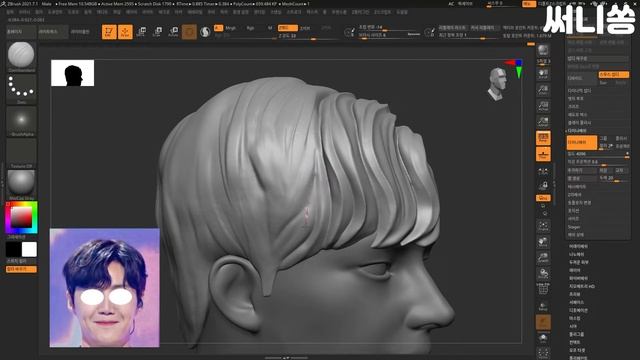The image size is (640, 360).
Task: Adjust the Sub Projection 0.6 slider
Action: pyautogui.click(x=598, y=162)
